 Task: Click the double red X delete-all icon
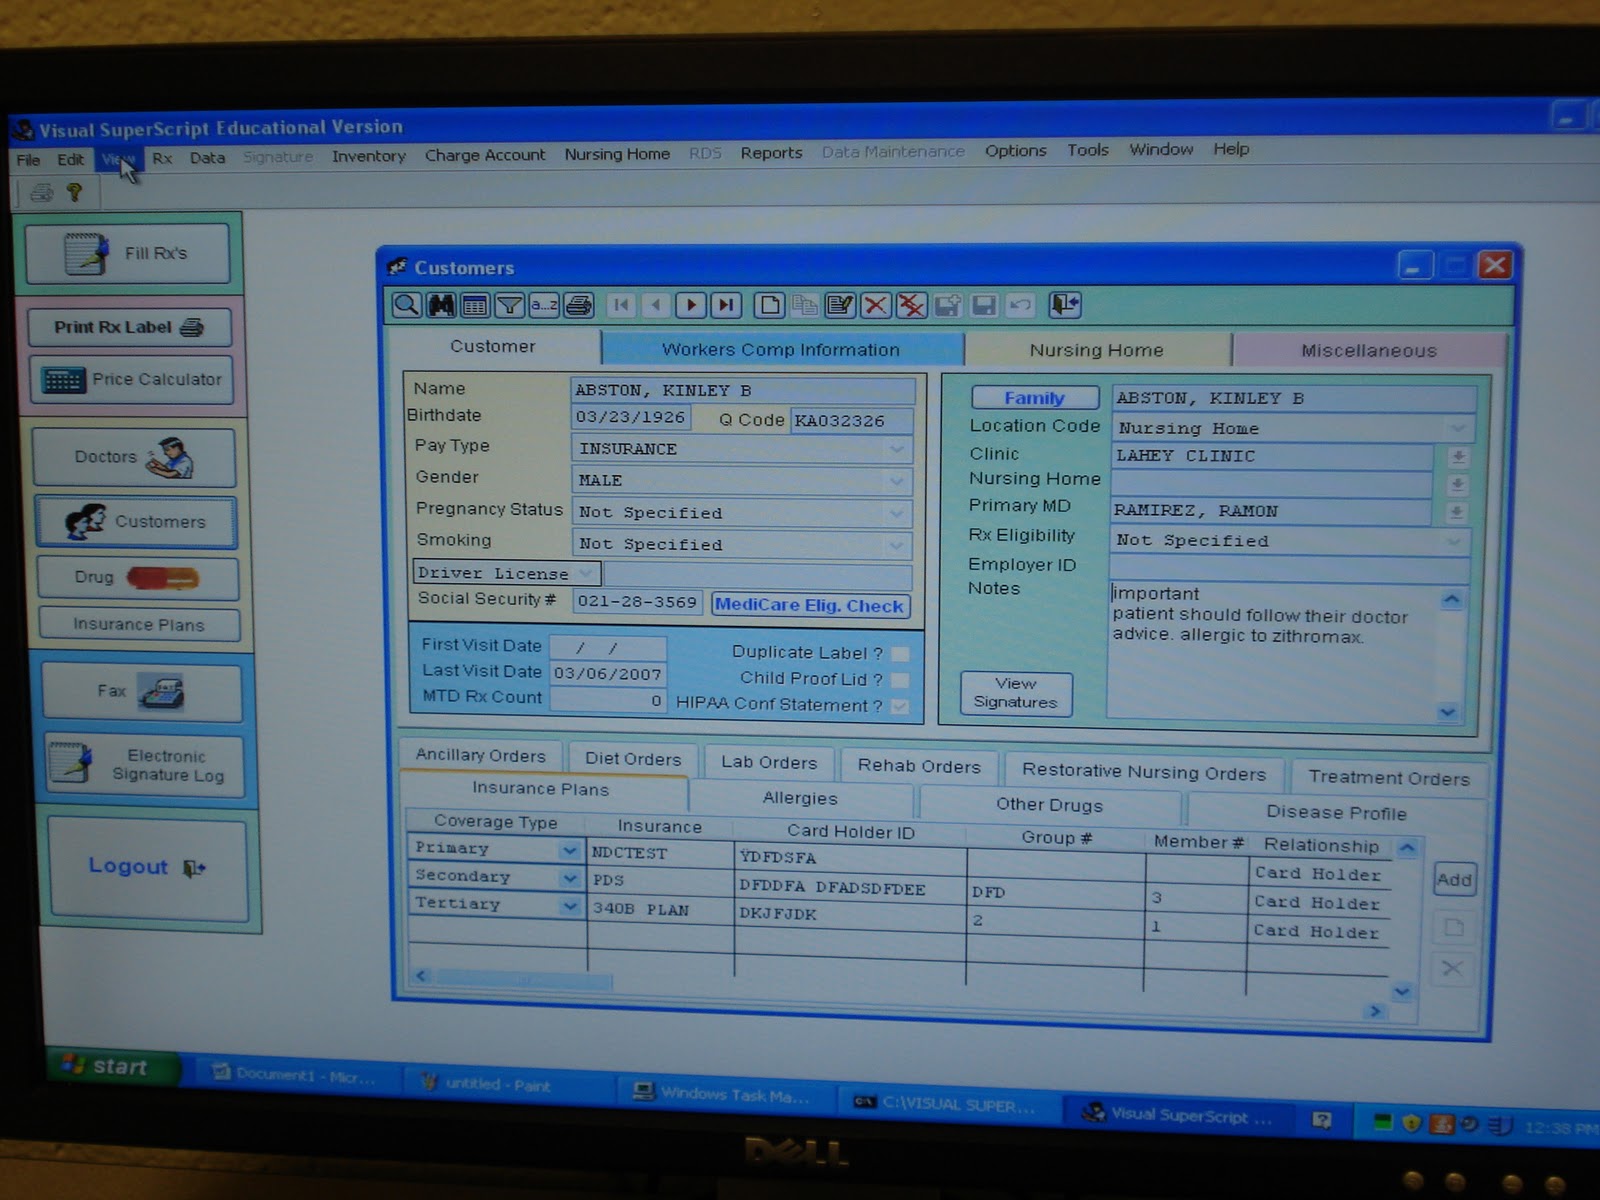911,305
